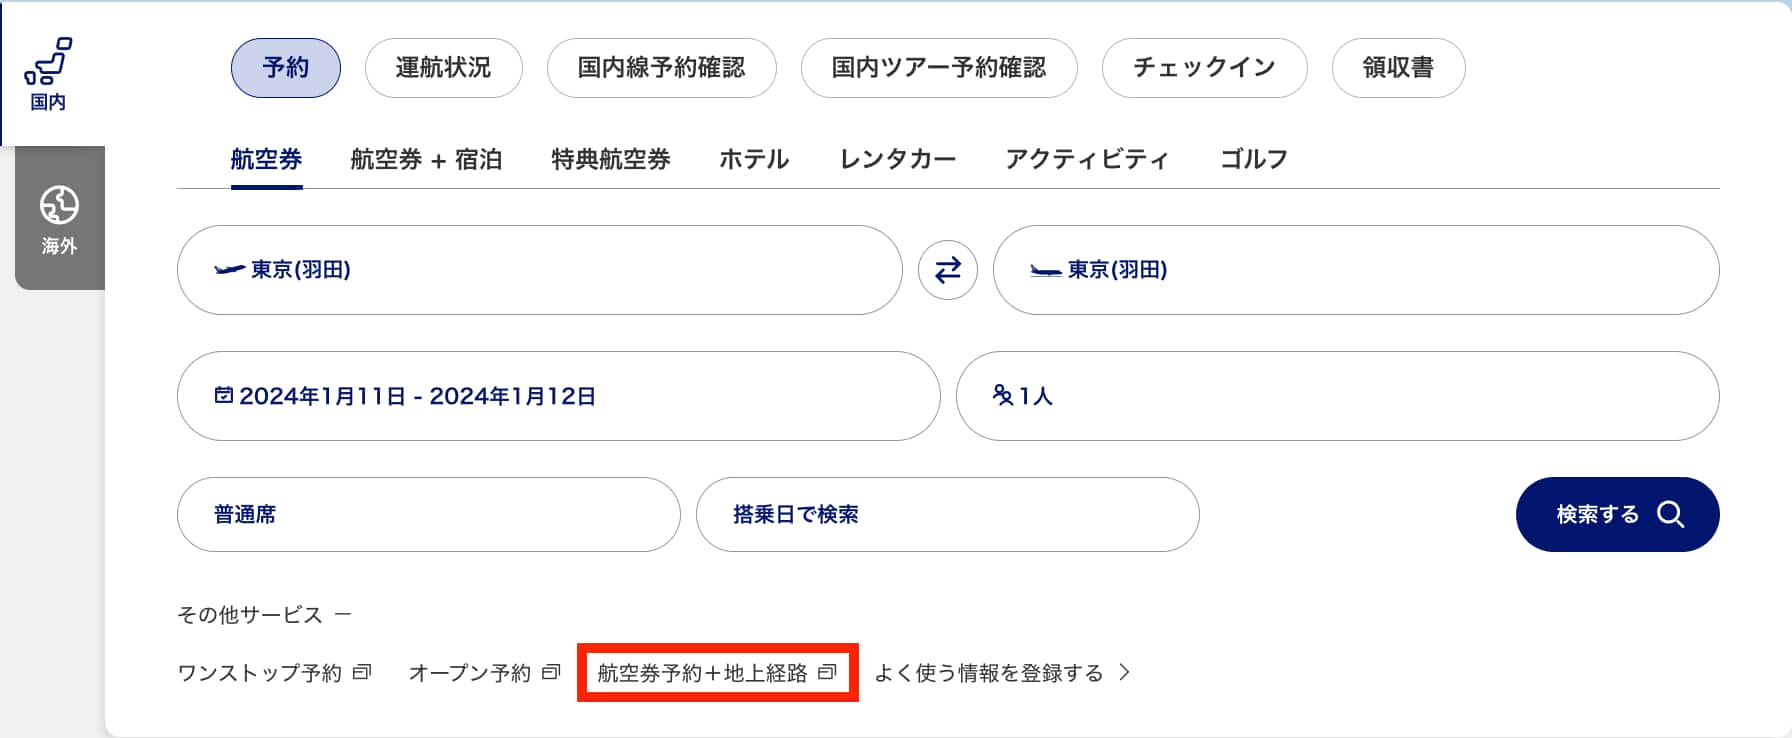Click the 運航状況 button
The width and height of the screenshot is (1792, 738).
tap(443, 68)
